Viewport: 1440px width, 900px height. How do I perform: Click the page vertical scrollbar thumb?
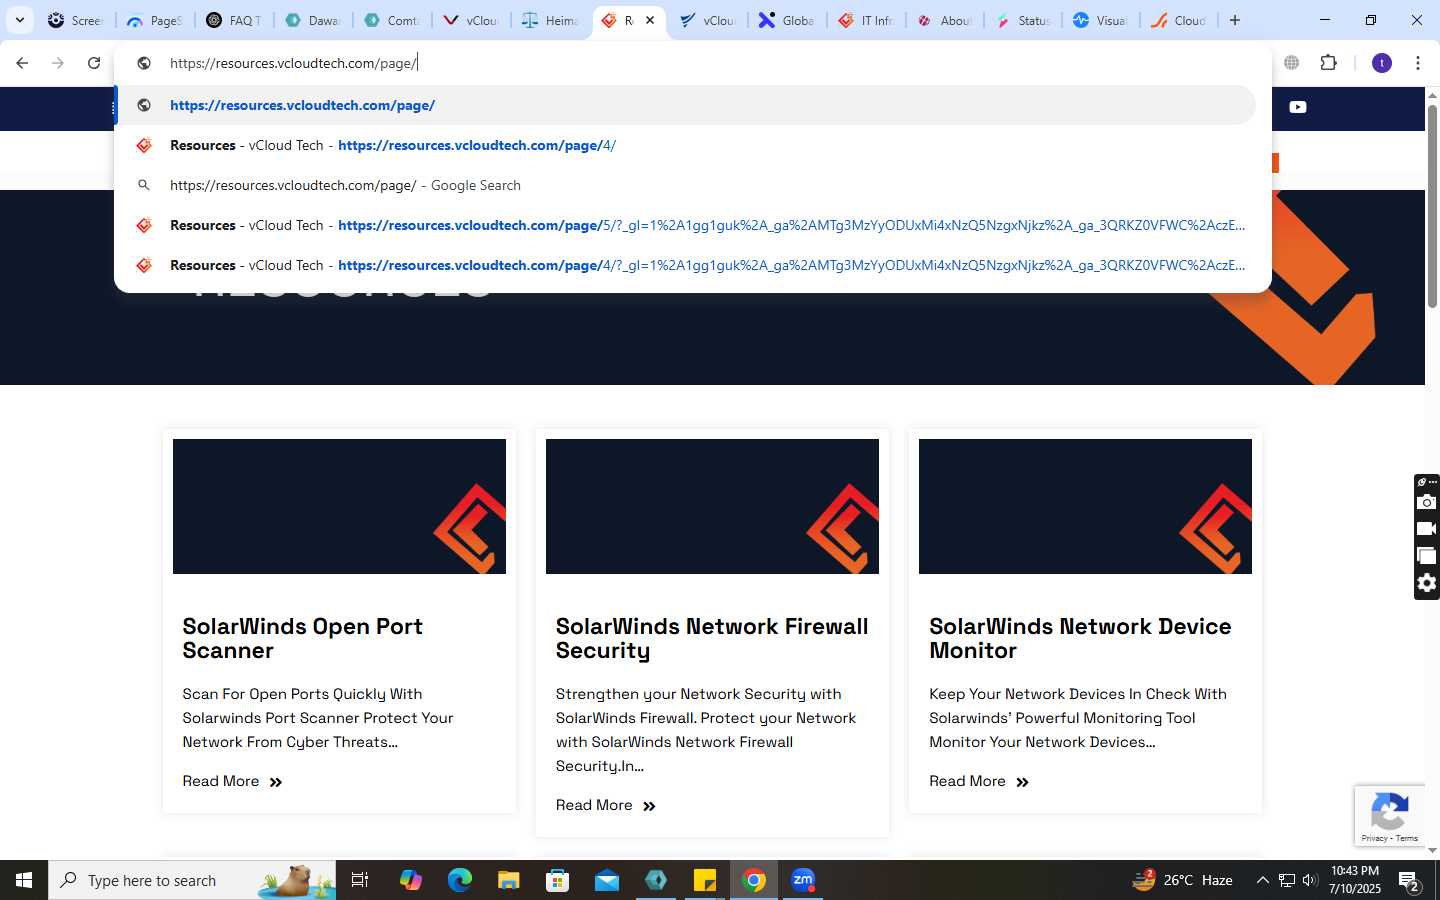pyautogui.click(x=1432, y=205)
